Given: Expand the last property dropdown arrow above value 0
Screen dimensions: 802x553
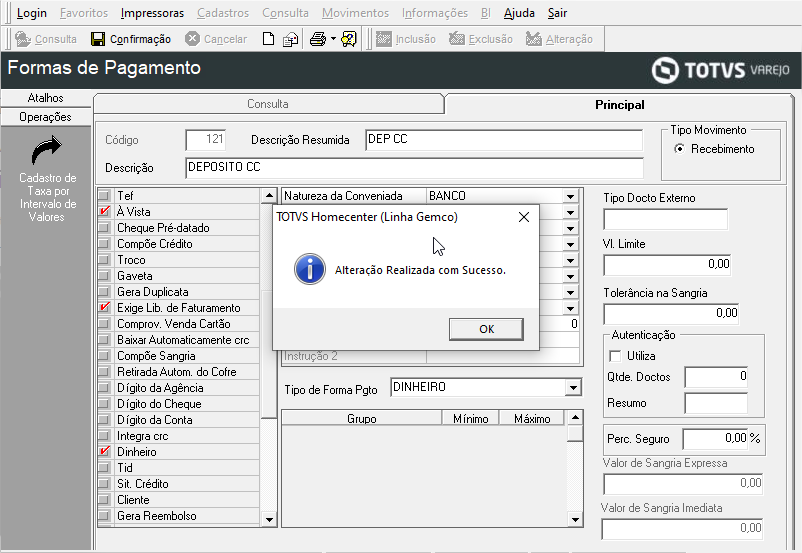Looking at the screenshot, I should [x=570, y=308].
